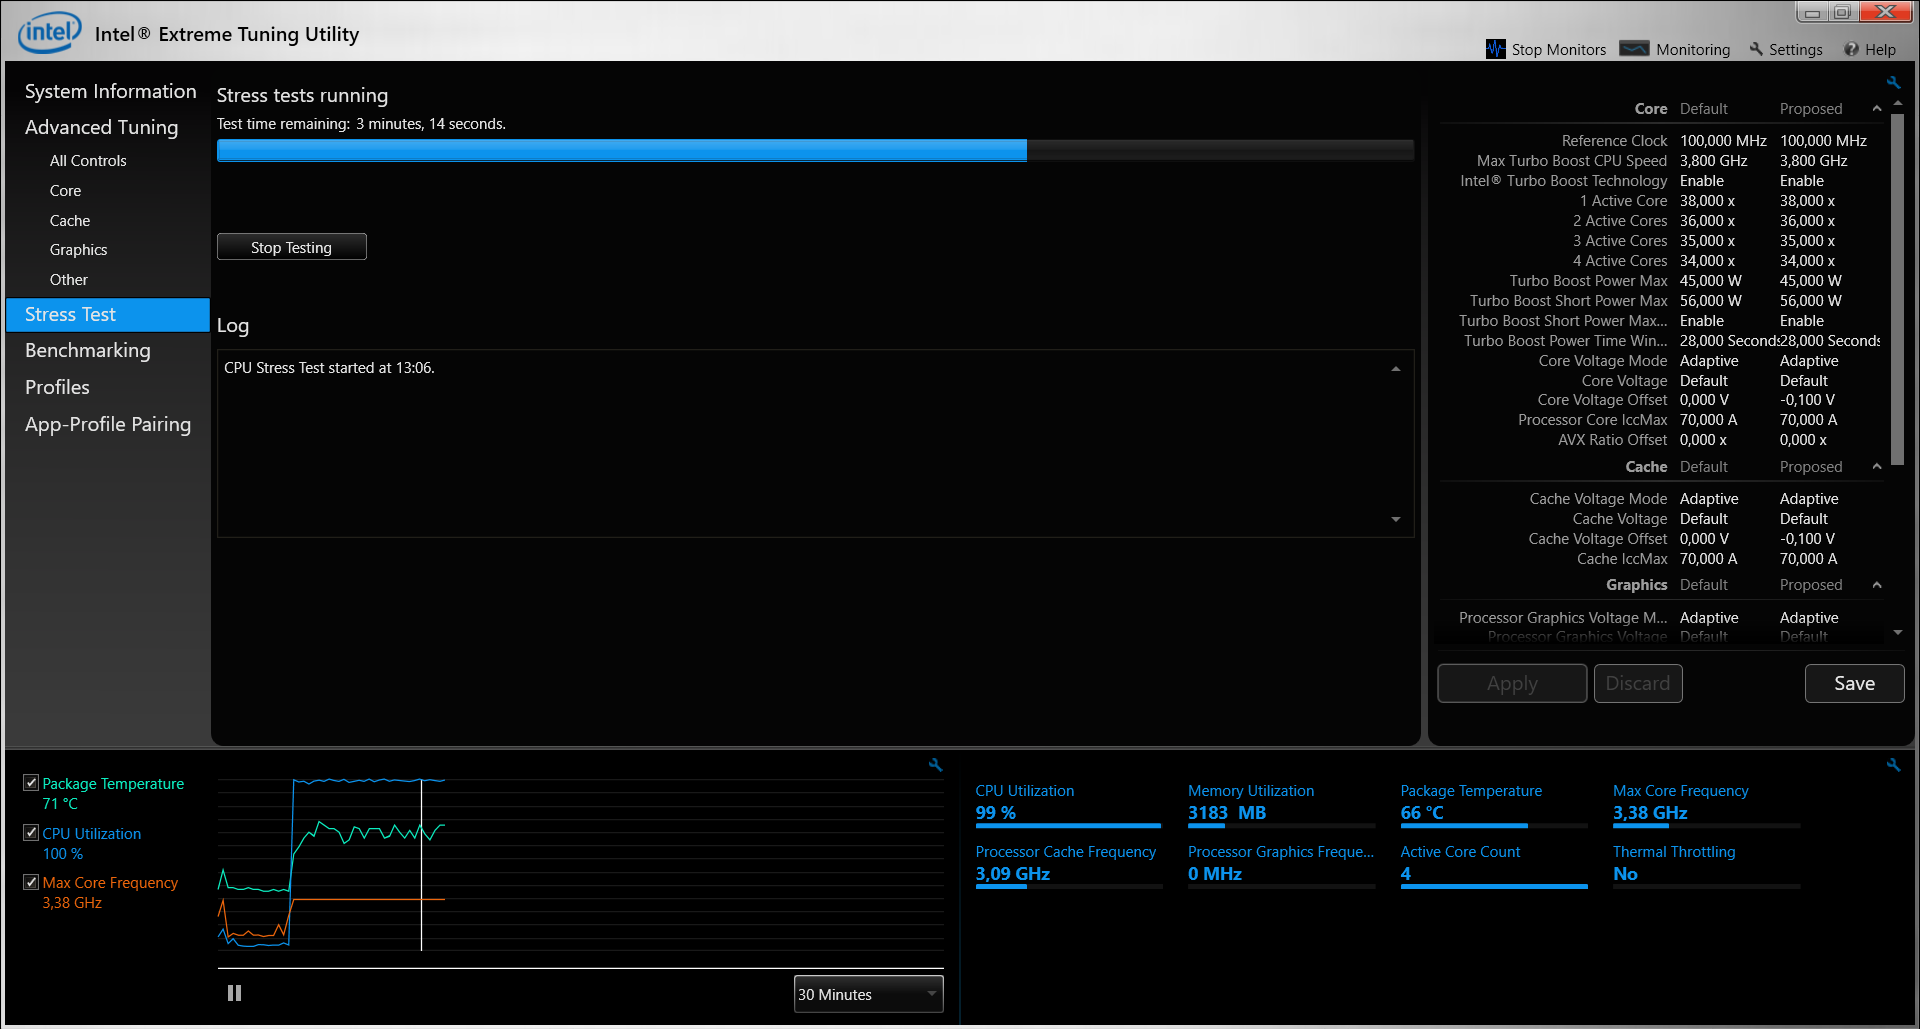
Task: Click the Stop Testing button
Action: 292,247
